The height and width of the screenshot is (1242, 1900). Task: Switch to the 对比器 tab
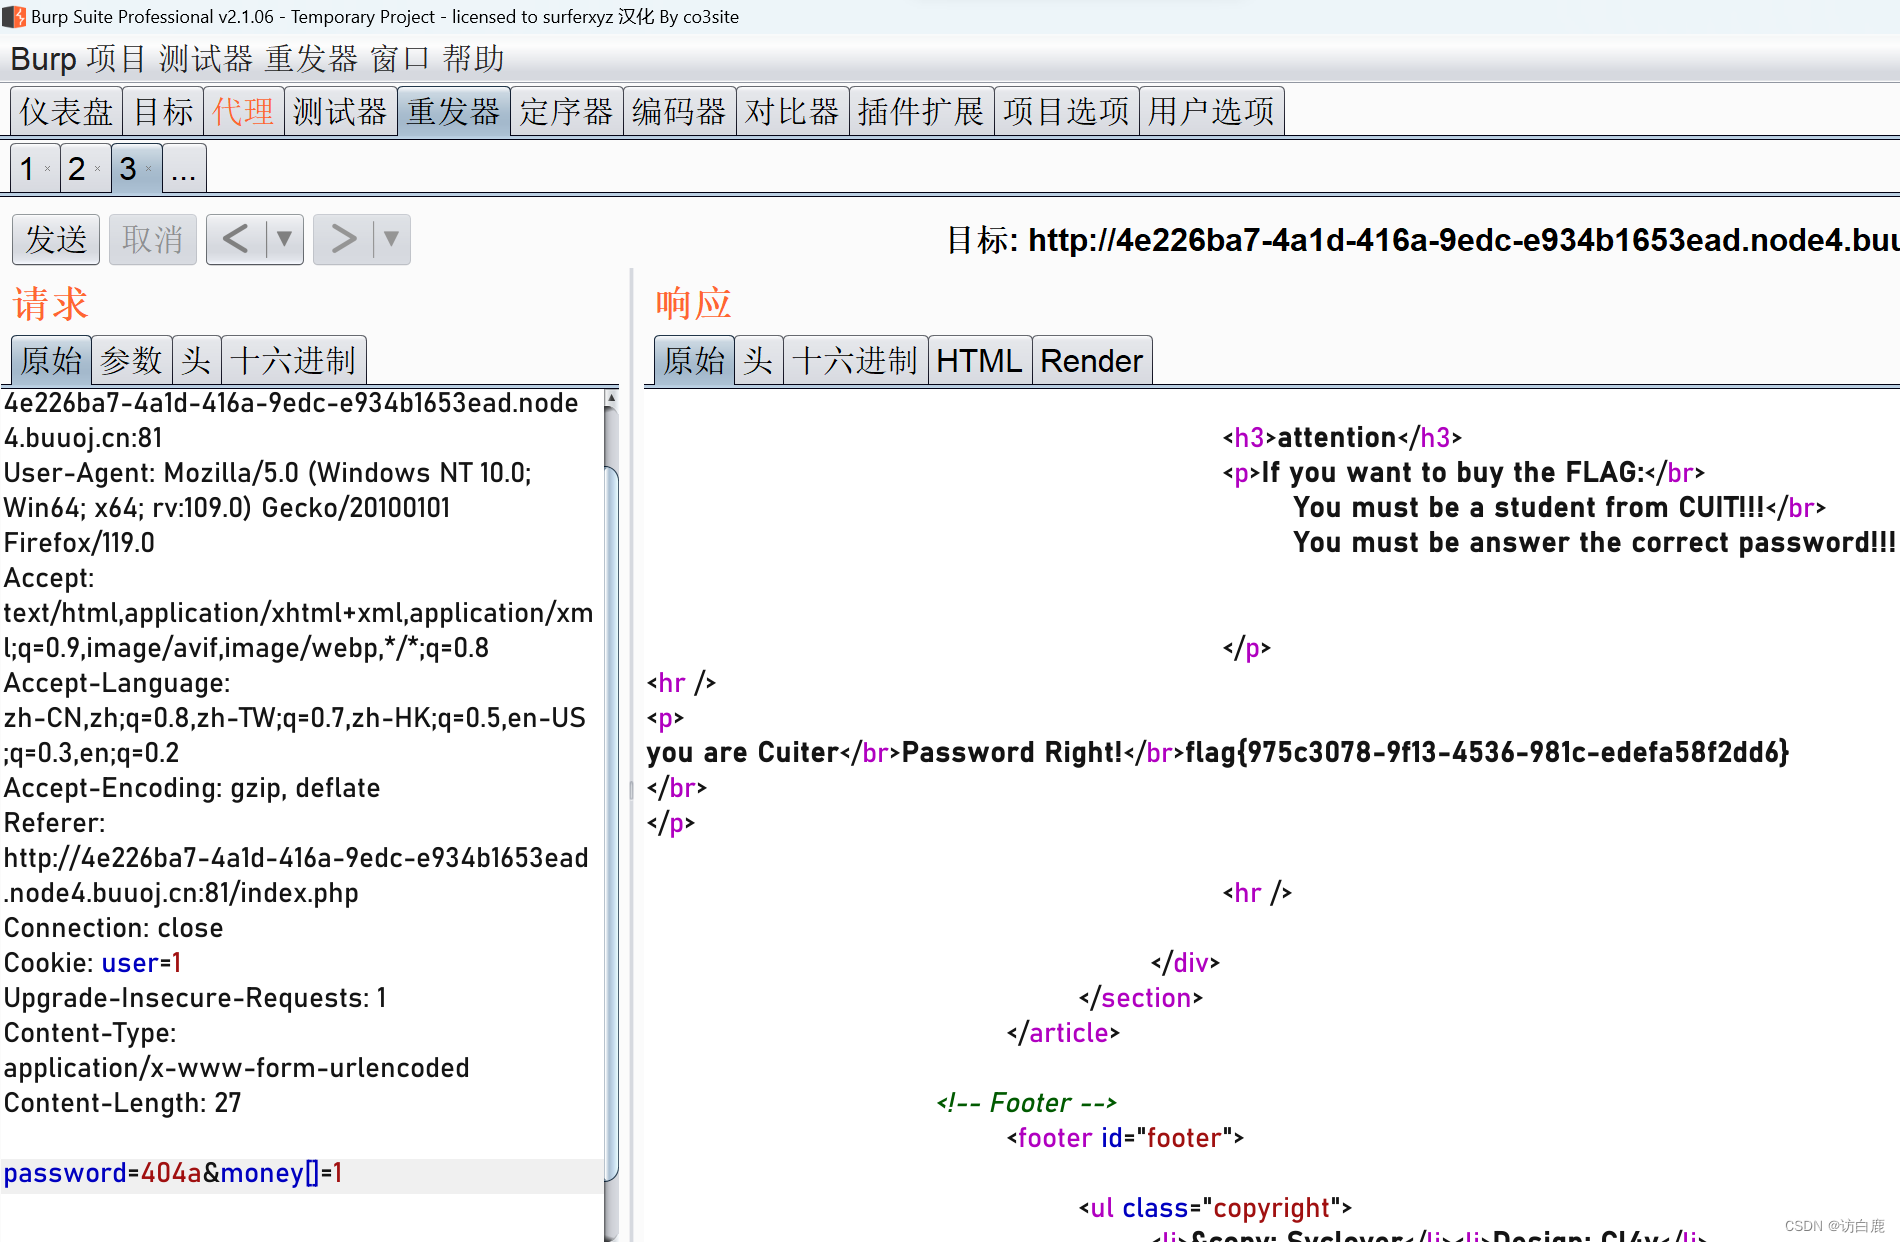(792, 111)
